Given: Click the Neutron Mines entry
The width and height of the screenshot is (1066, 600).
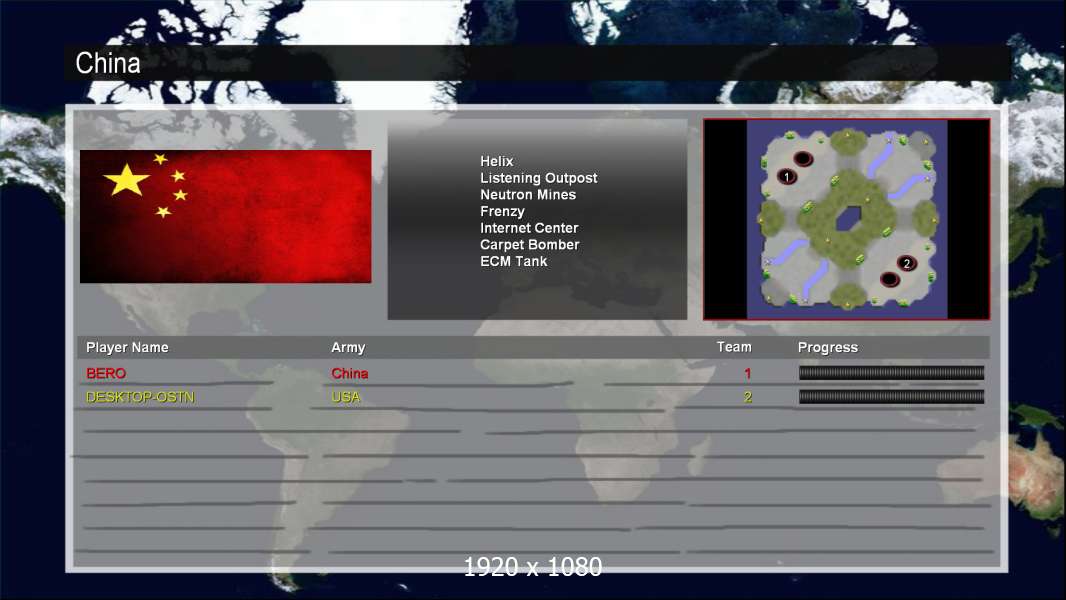Looking at the screenshot, I should click(x=528, y=194).
